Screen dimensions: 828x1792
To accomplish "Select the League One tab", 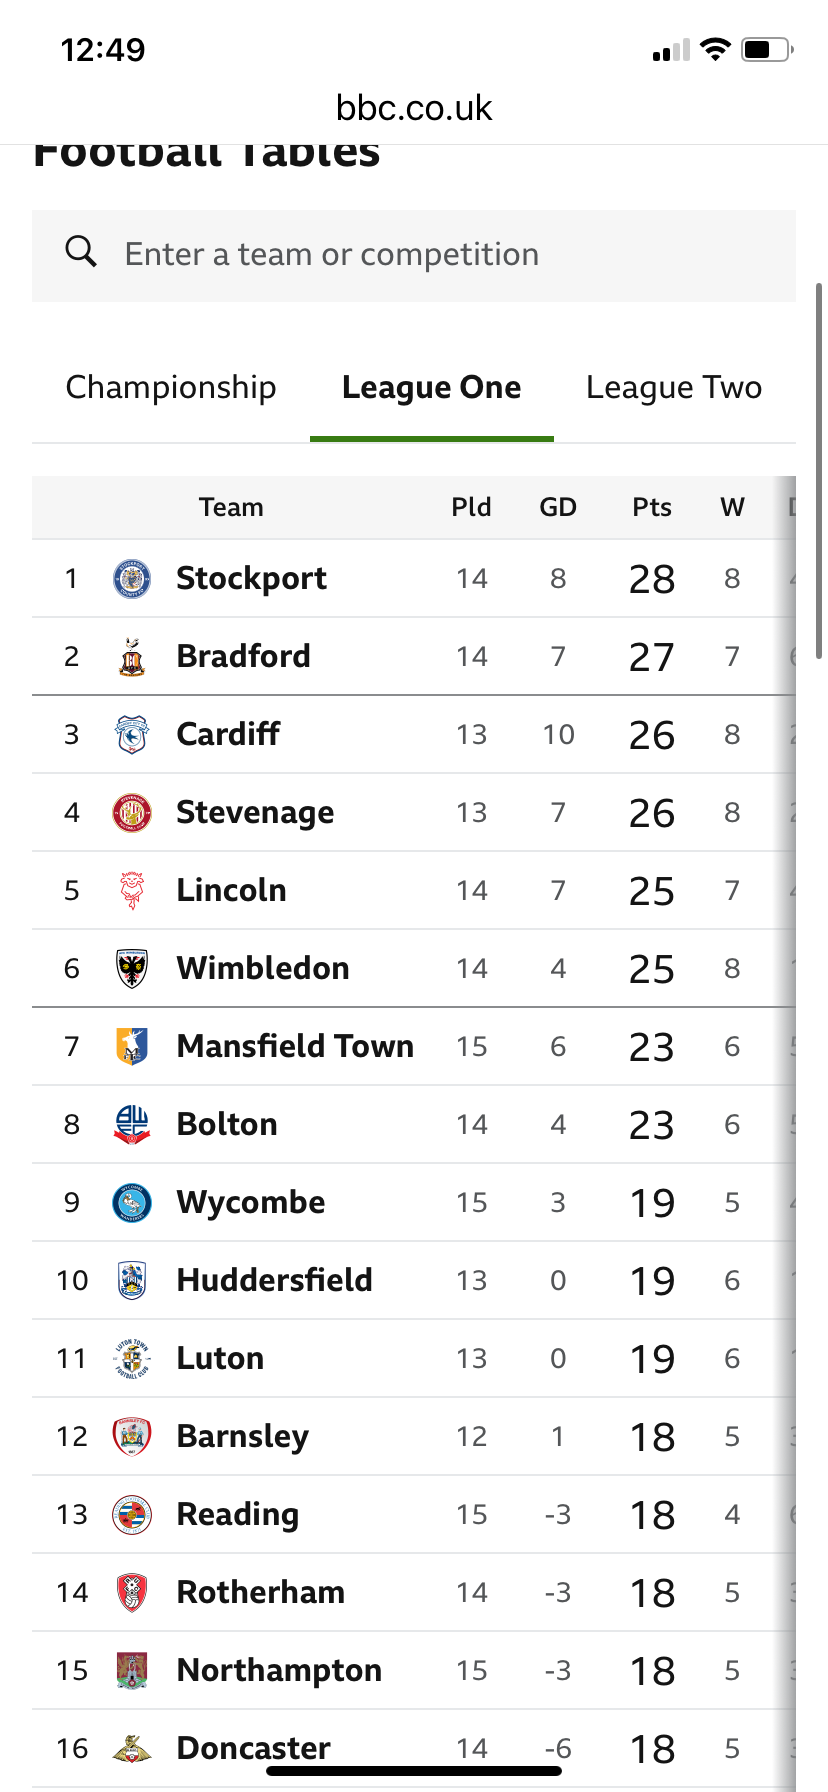I will 431,388.
